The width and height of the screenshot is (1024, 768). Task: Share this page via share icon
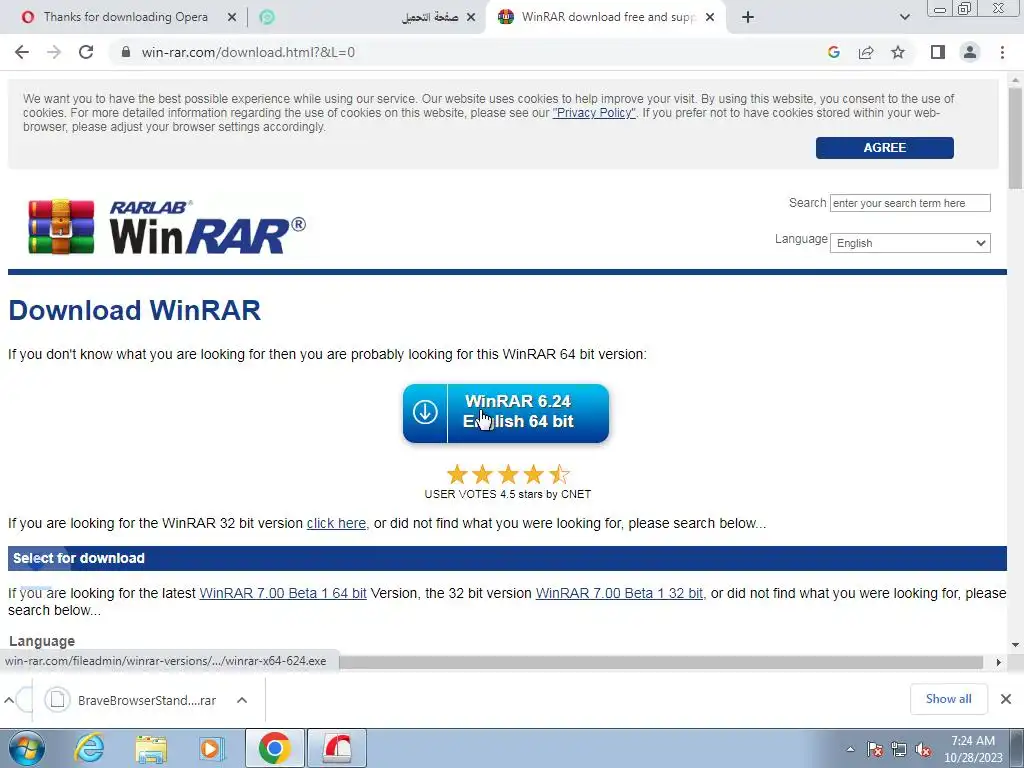coord(866,52)
